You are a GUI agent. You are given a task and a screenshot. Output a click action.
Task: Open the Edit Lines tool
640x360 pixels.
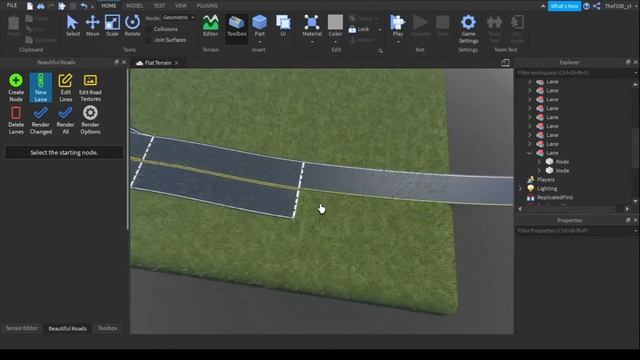[x=65, y=87]
